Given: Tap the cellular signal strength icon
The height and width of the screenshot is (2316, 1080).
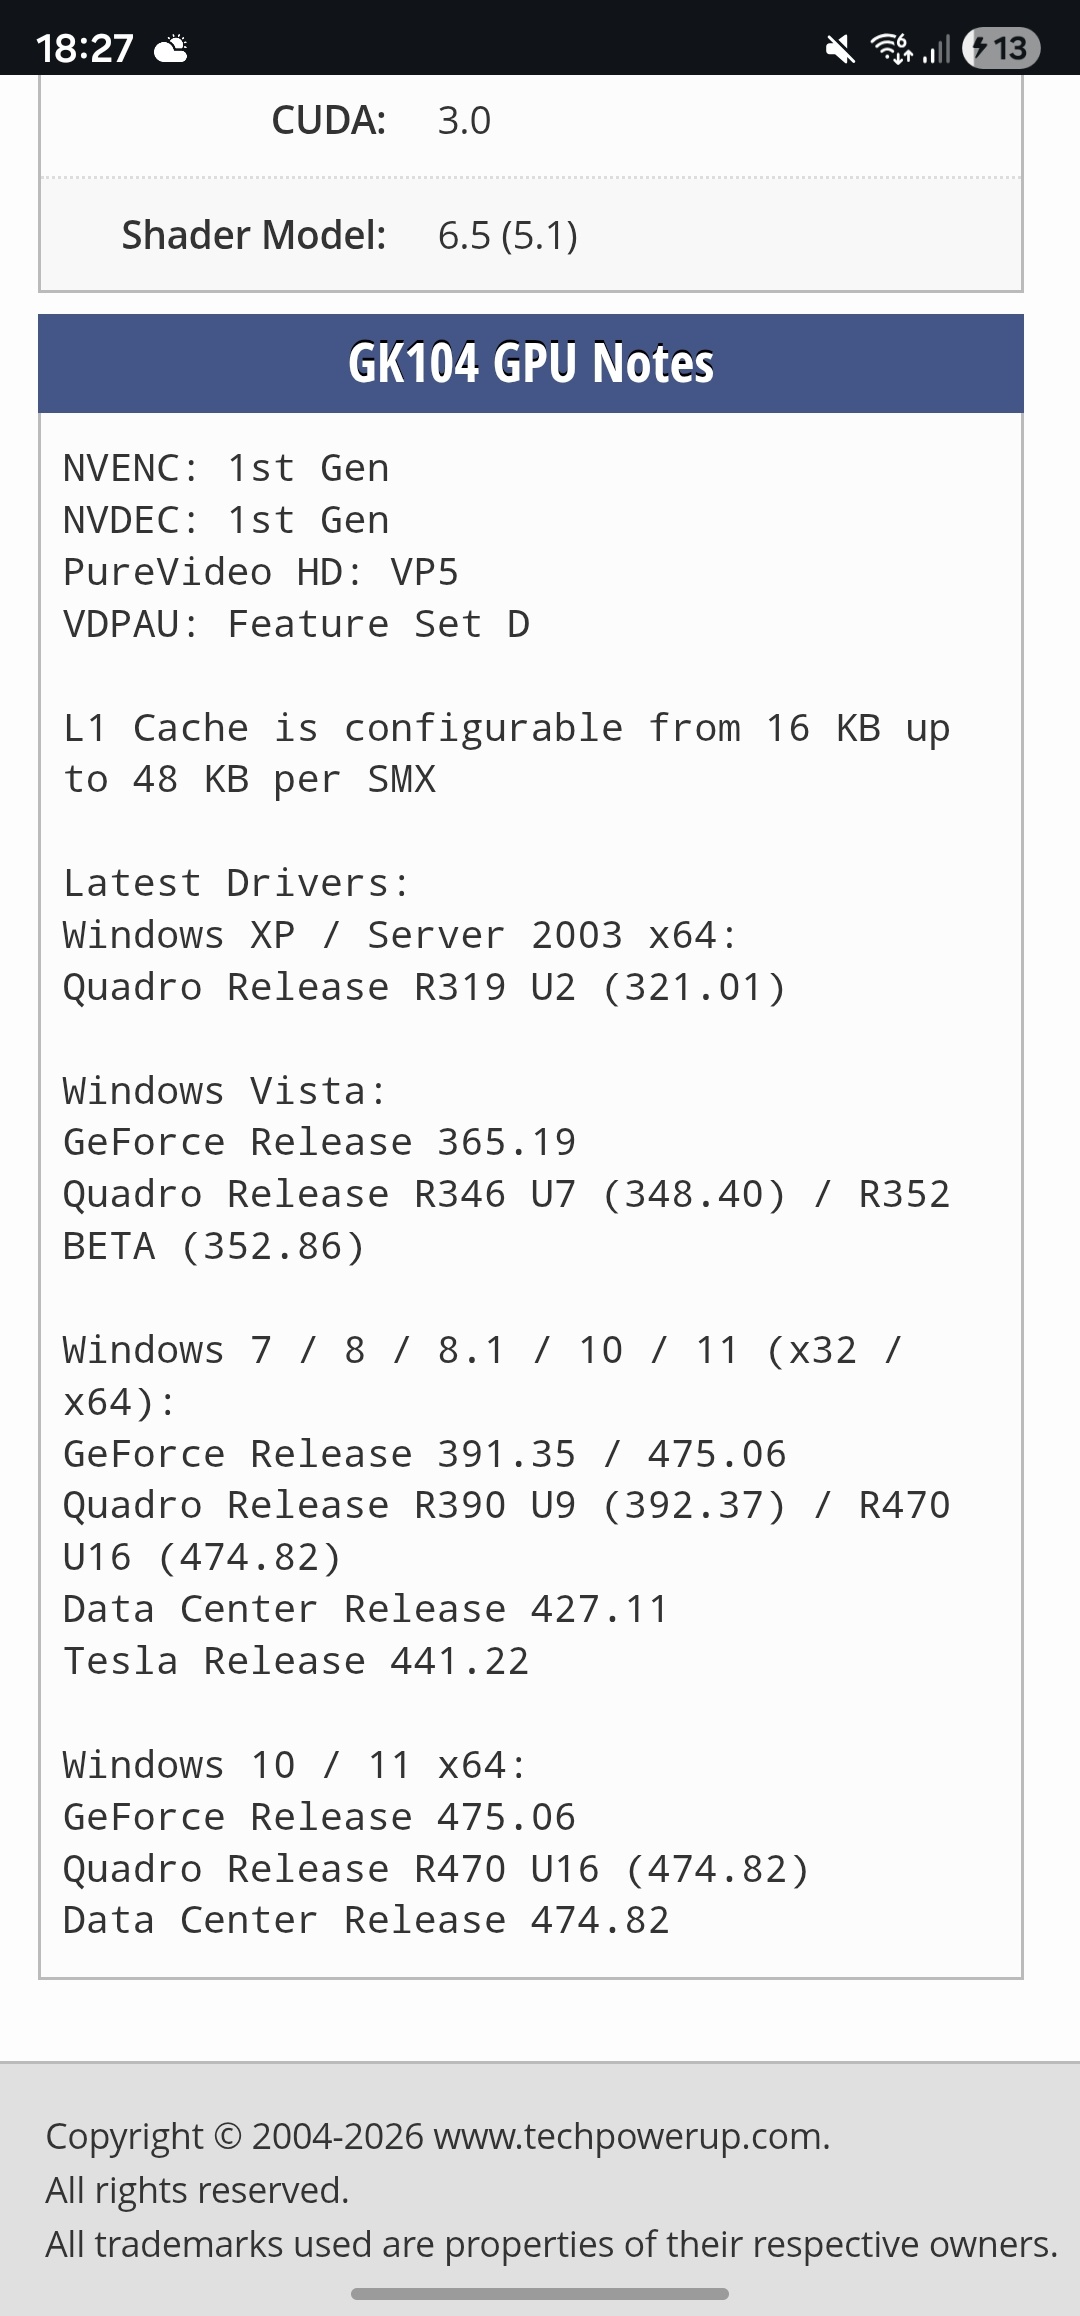Looking at the screenshot, I should click(x=936, y=48).
